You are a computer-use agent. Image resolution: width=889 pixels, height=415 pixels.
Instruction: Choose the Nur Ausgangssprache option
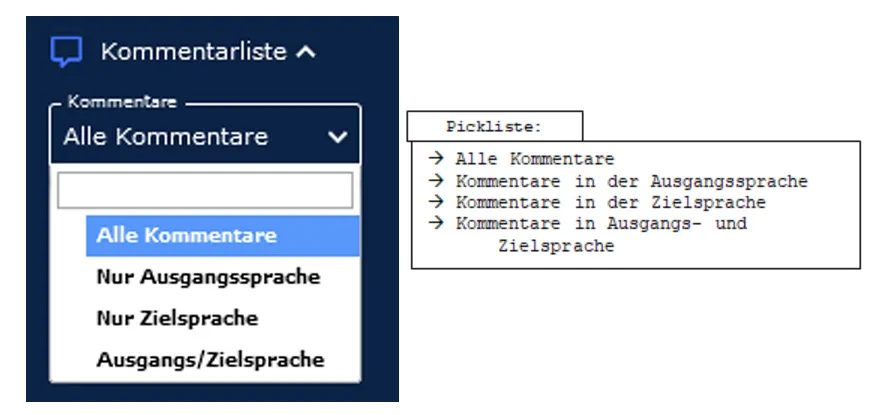click(x=208, y=277)
